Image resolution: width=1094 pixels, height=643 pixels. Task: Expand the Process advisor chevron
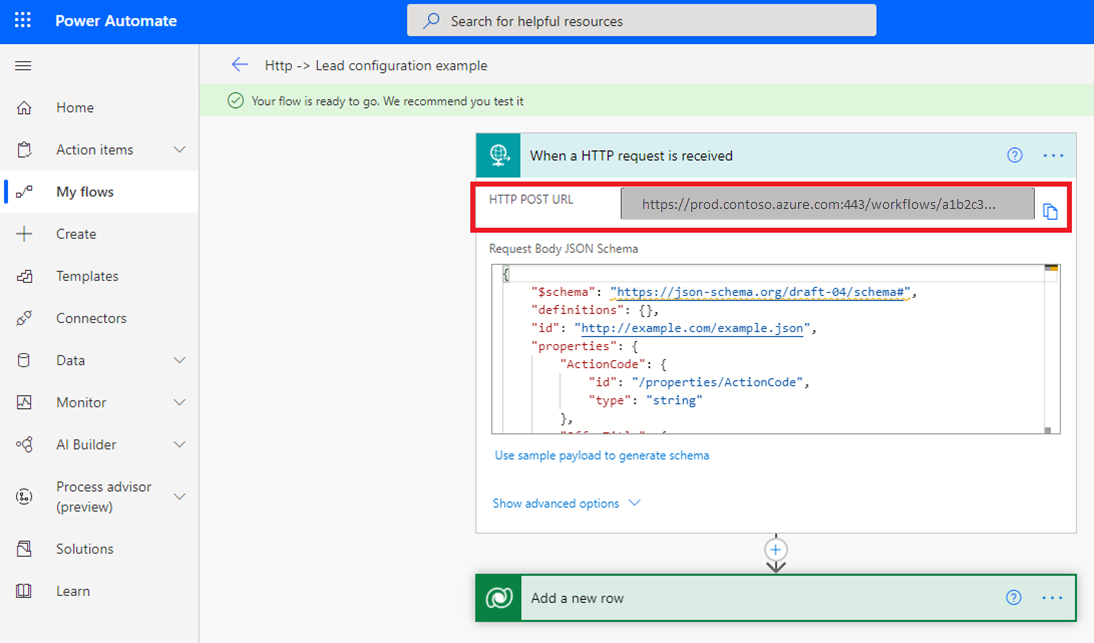pos(179,497)
